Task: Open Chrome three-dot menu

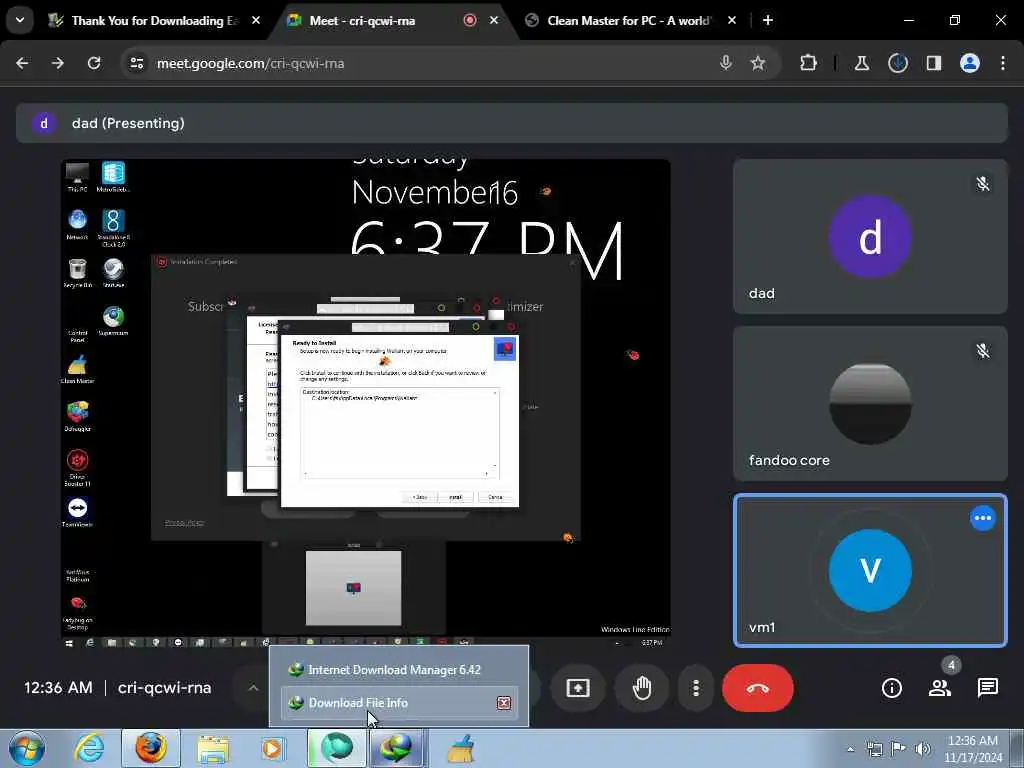Action: tap(1002, 63)
